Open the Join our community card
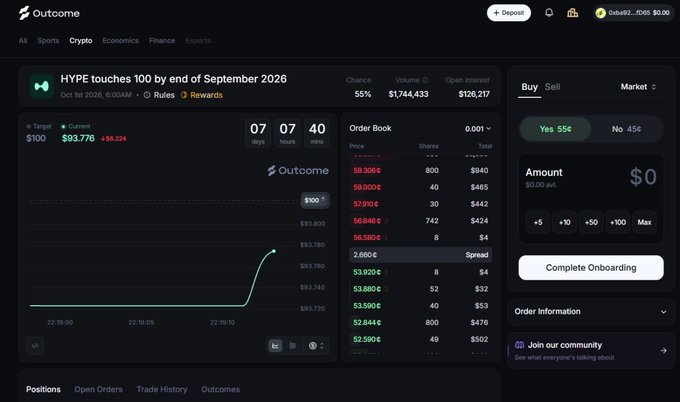 tap(591, 350)
